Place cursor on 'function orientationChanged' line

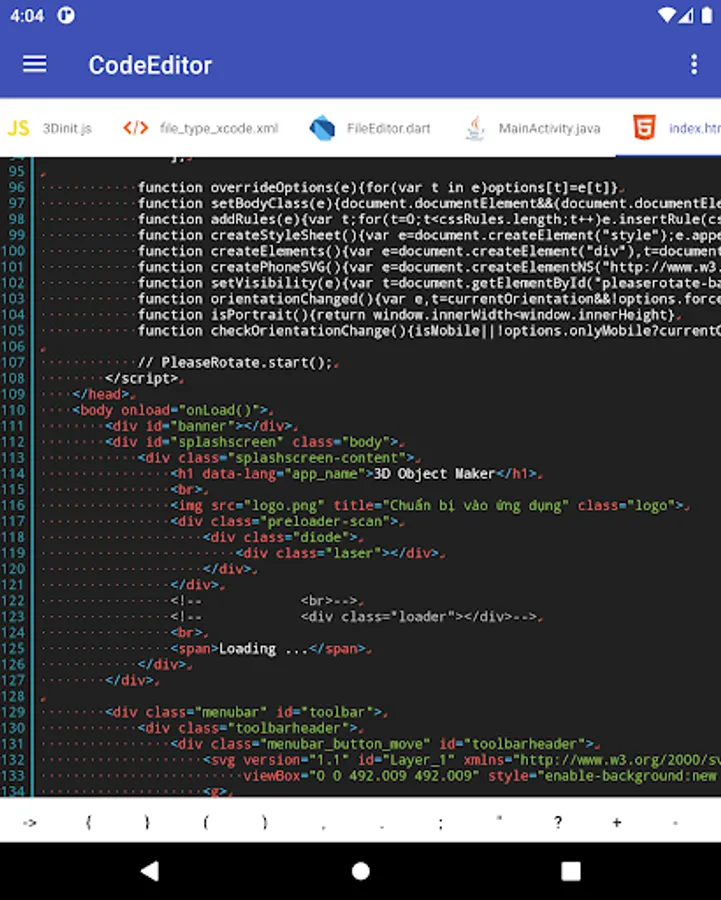click(429, 298)
